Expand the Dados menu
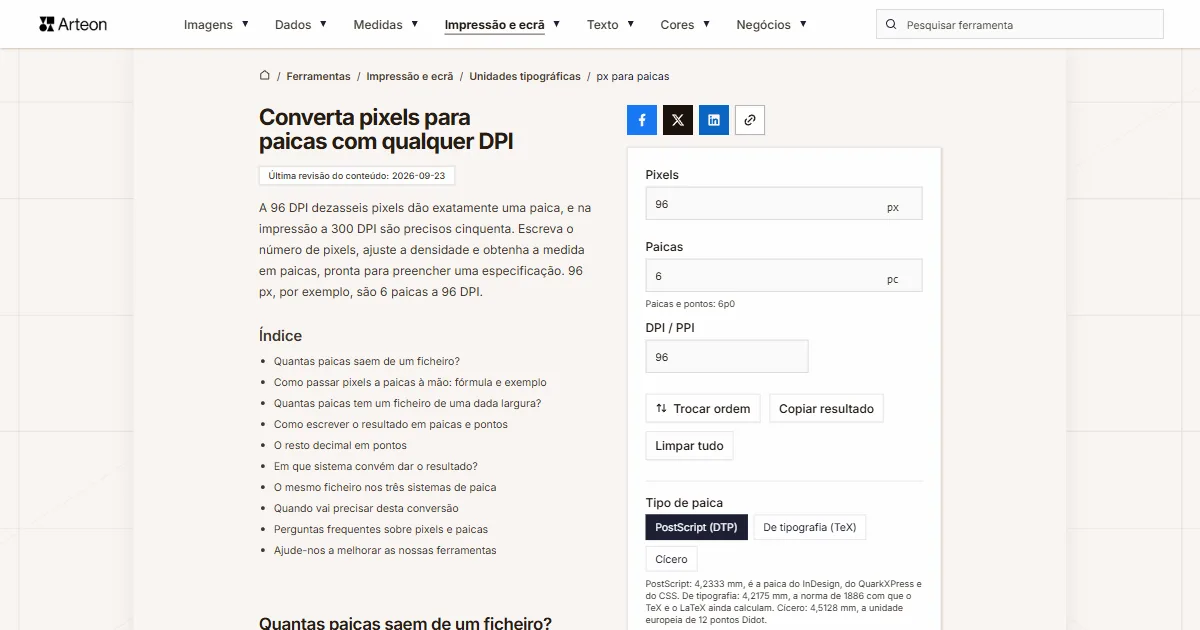 click(301, 25)
